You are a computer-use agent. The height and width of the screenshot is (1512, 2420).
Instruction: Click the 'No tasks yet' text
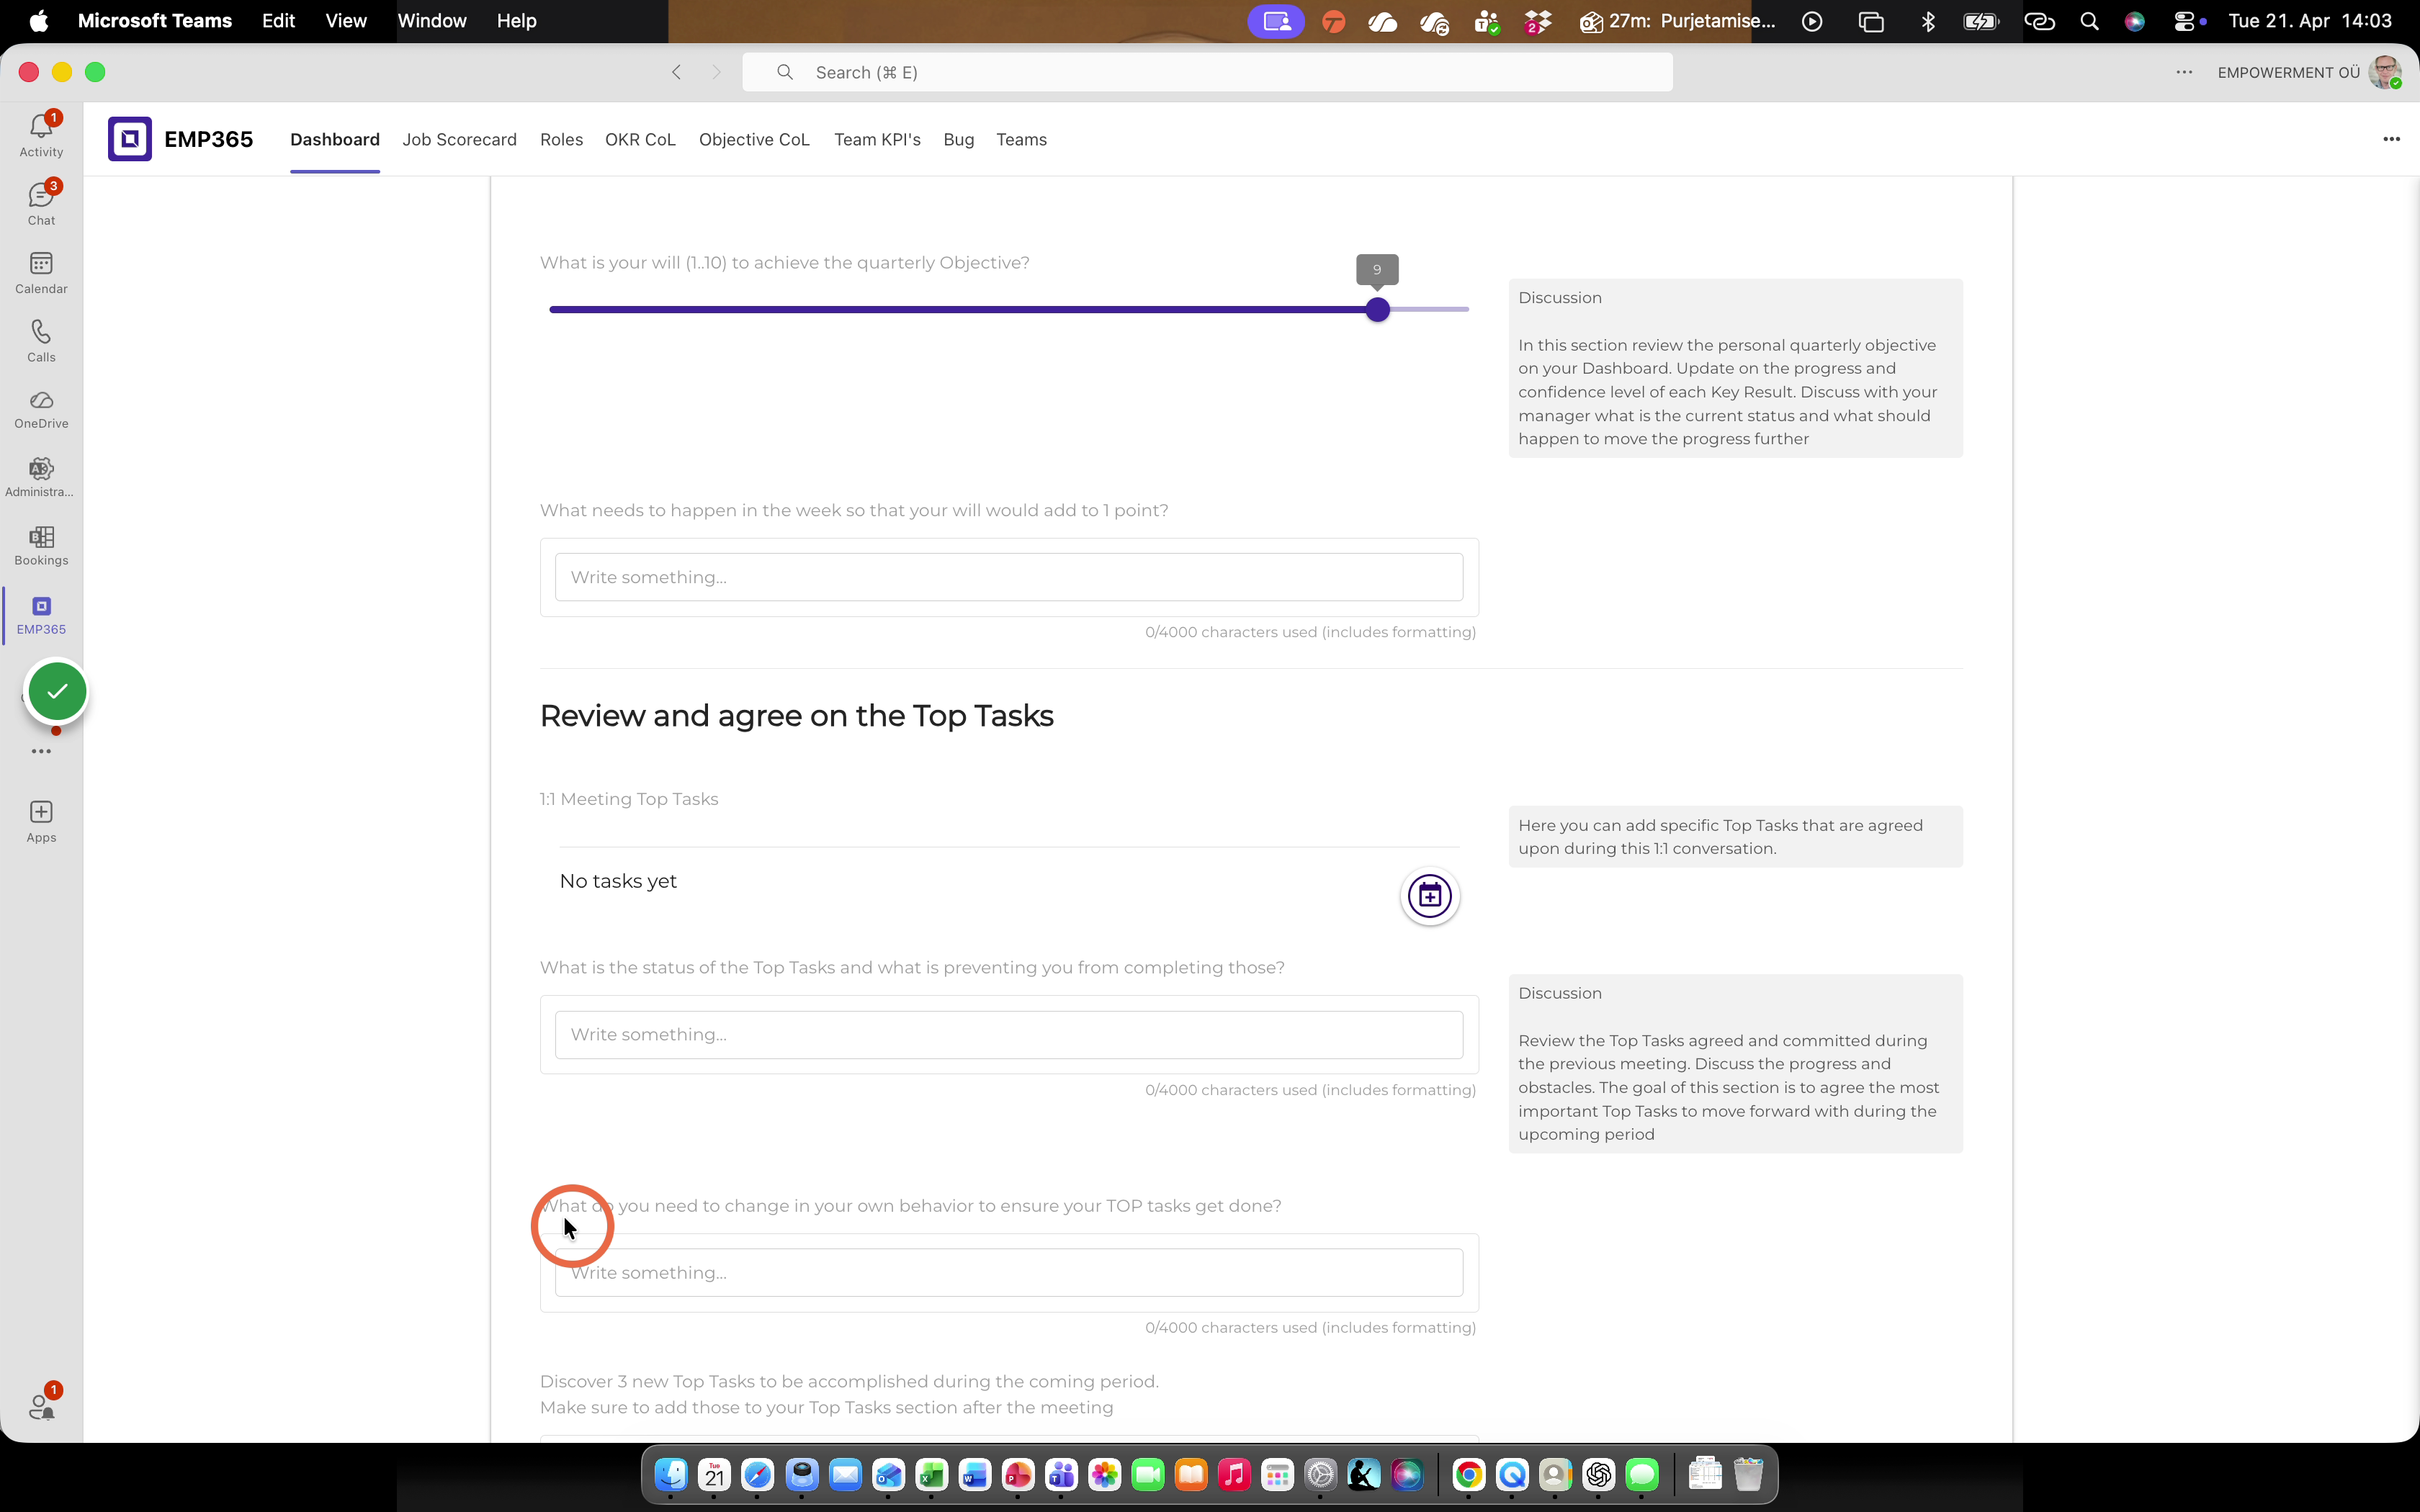point(618,881)
